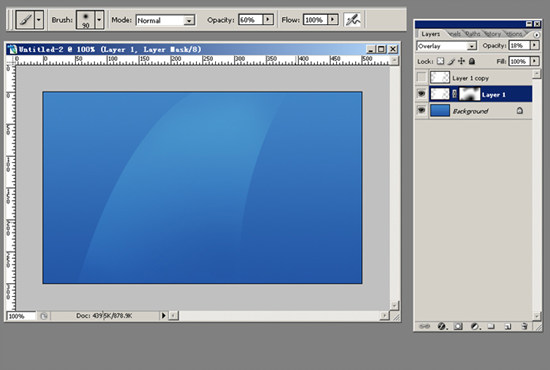This screenshot has height=370, width=550.
Task: Switch to the Layers tab
Action: (430, 34)
